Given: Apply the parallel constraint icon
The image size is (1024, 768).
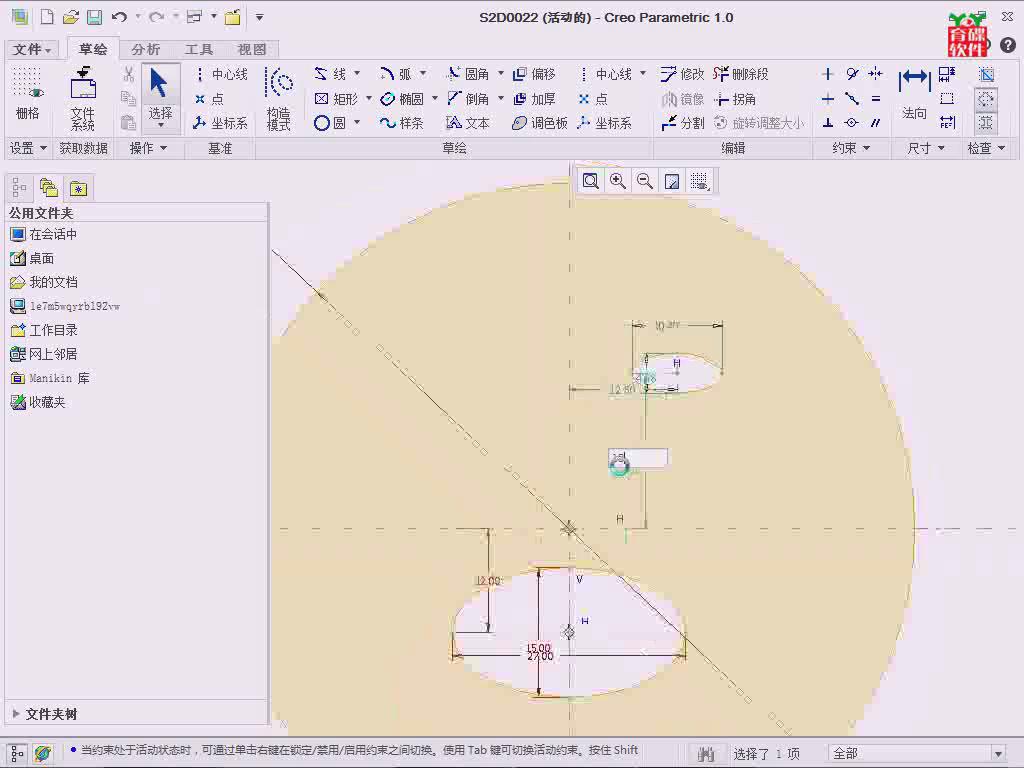Looking at the screenshot, I should tap(876, 123).
